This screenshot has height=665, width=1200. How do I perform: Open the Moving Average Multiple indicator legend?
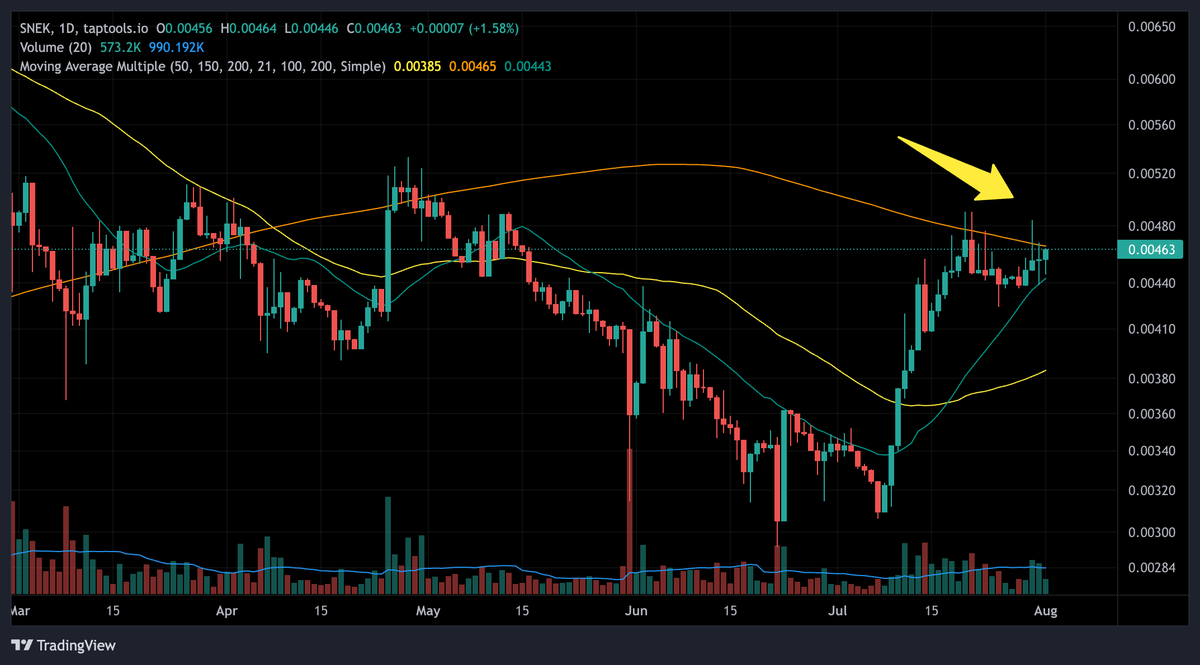coord(202,67)
